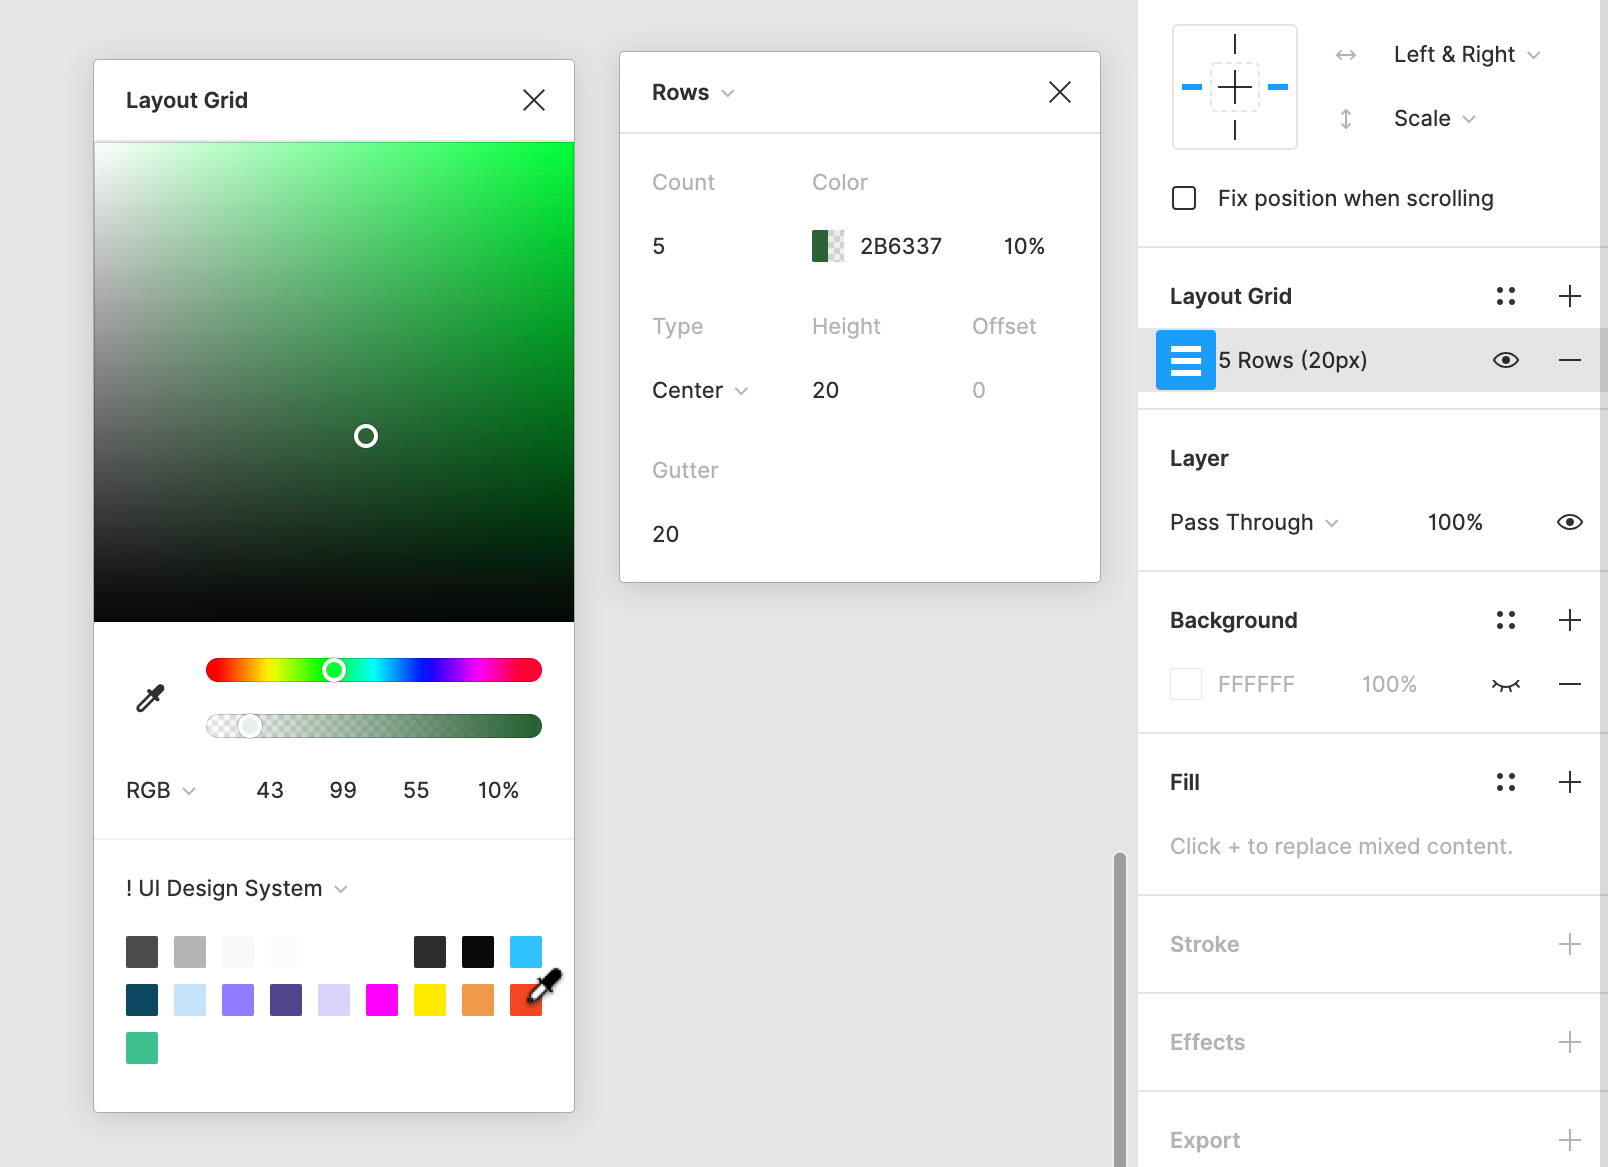Screen dimensions: 1608x1167
Task: Click the constraints preview widget
Action: click(1235, 87)
